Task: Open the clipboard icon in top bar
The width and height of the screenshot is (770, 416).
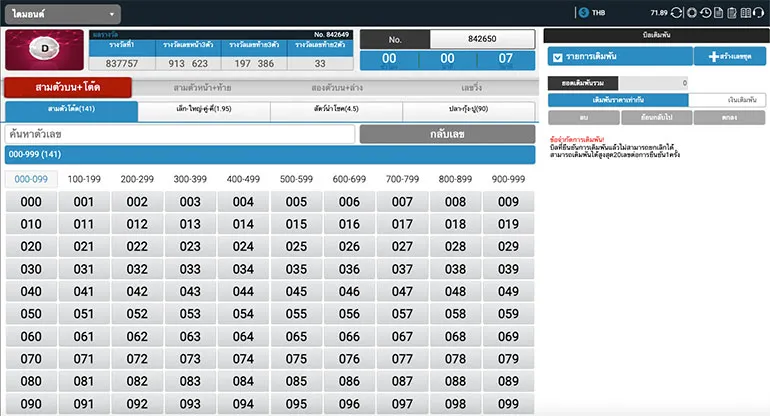Action: click(x=732, y=12)
